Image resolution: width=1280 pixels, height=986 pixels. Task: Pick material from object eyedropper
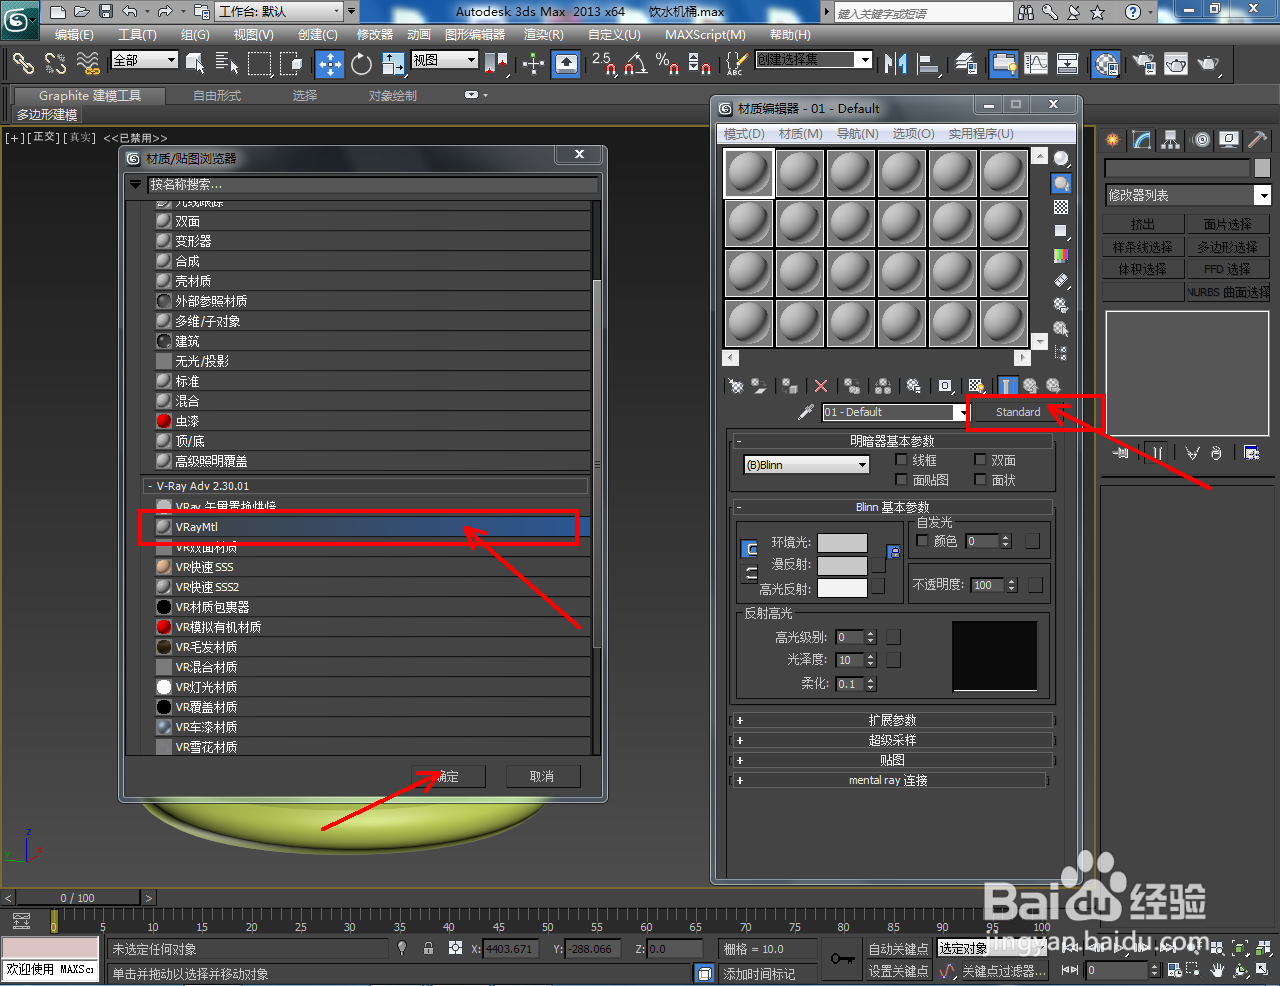tap(806, 412)
